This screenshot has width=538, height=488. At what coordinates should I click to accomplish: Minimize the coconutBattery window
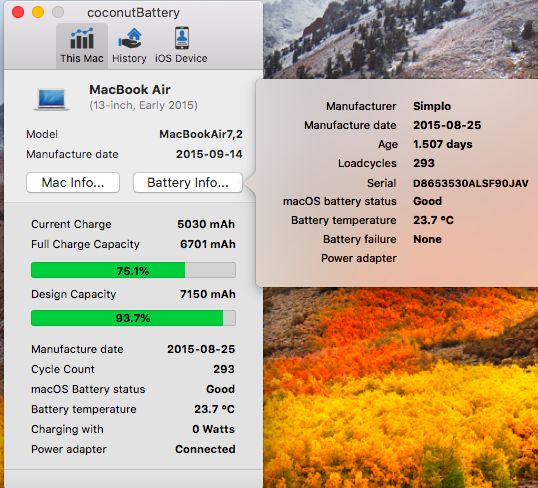point(38,12)
